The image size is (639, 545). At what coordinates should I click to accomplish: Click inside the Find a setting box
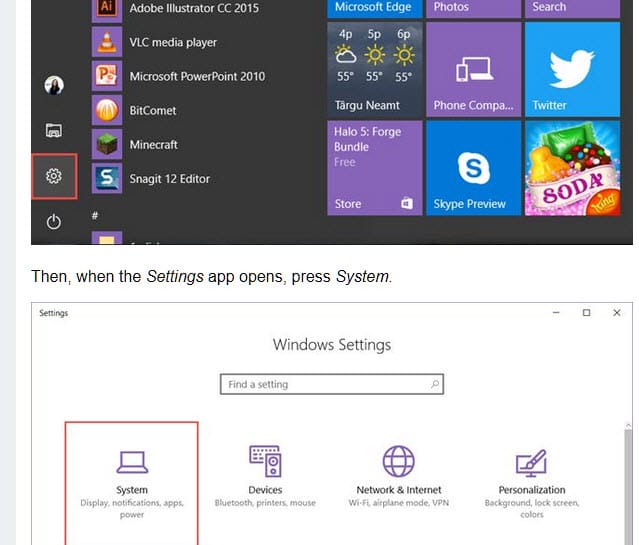pyautogui.click(x=332, y=384)
